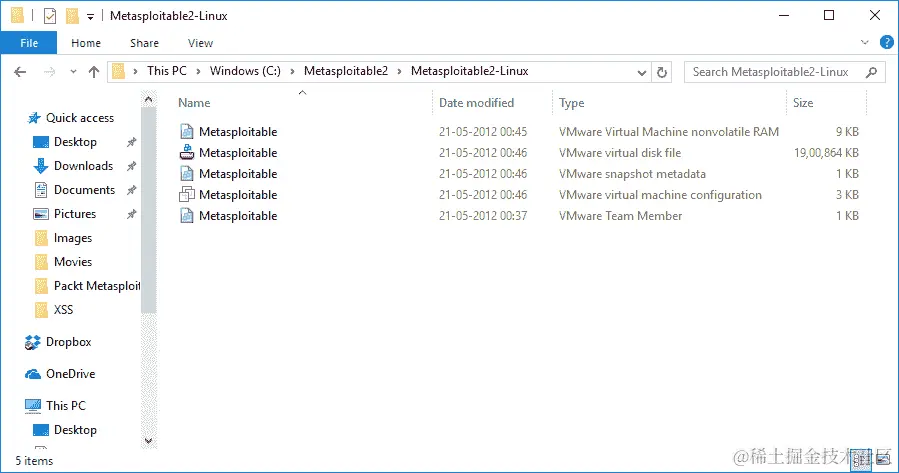899x473 pixels.
Task: Click date '21-05-2012 00:37'
Action: click(x=483, y=216)
